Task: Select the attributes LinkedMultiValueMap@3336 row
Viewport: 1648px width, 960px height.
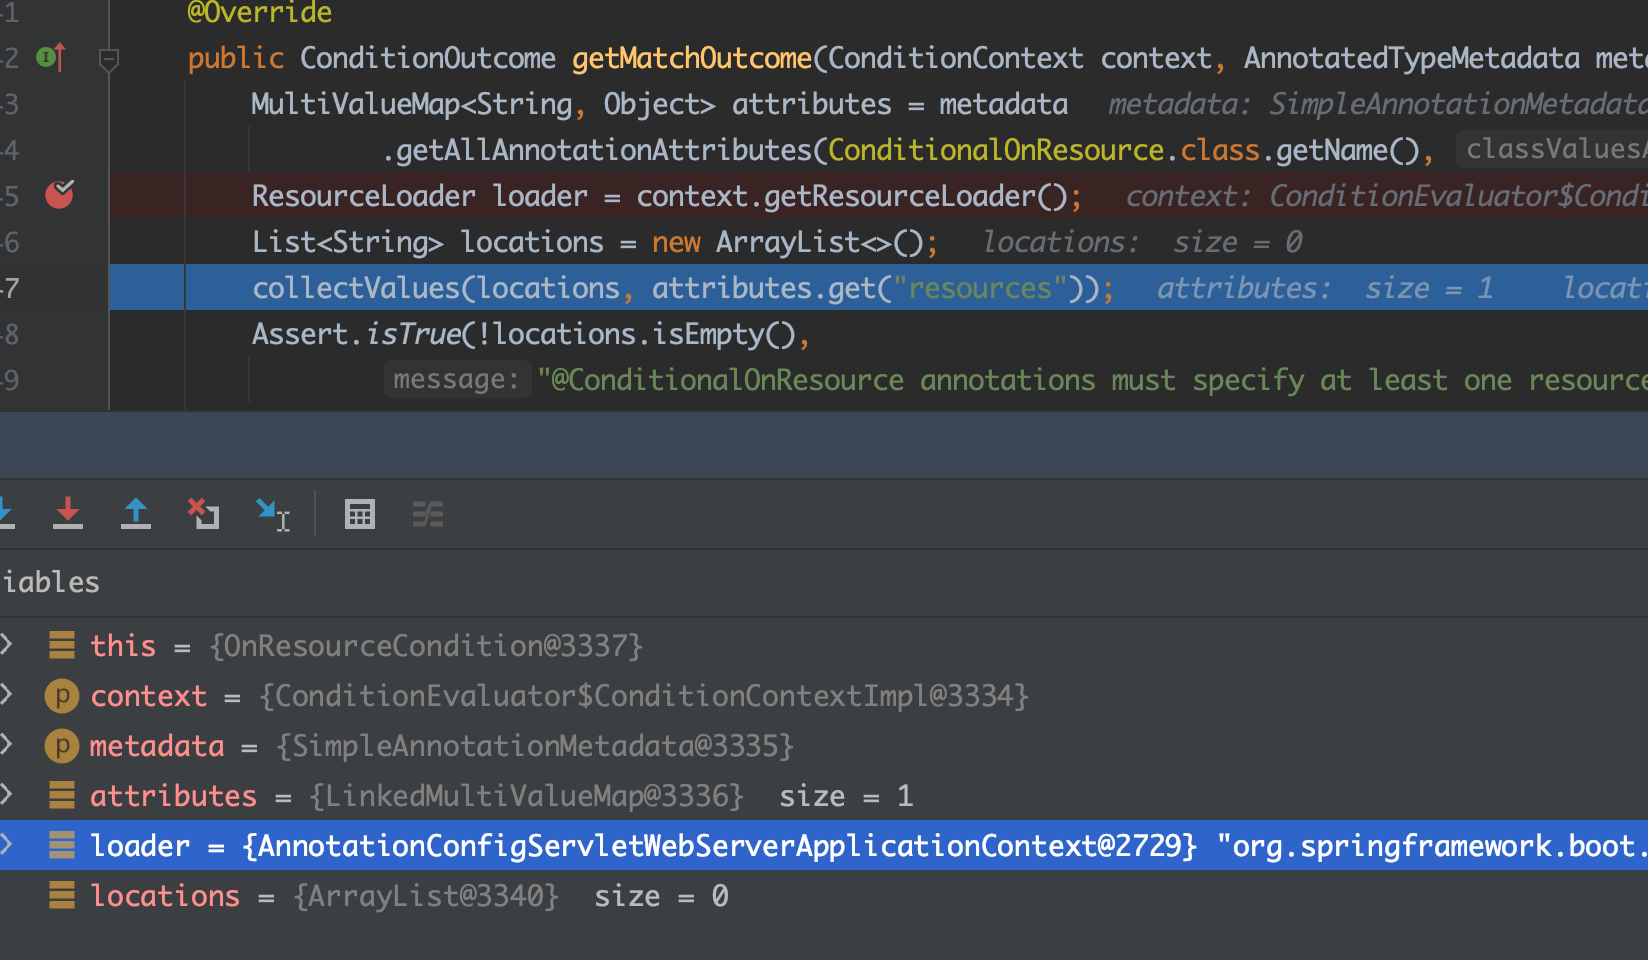Action: 824,795
